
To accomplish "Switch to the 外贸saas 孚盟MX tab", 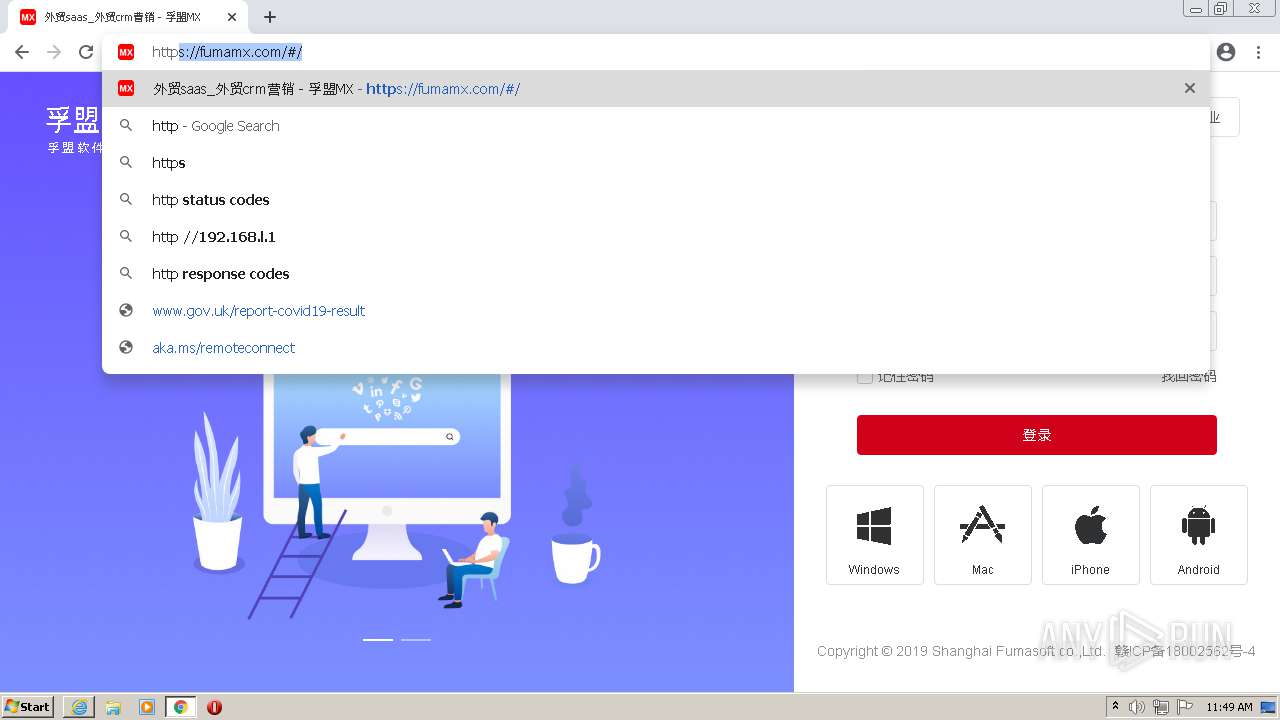I will click(125, 17).
